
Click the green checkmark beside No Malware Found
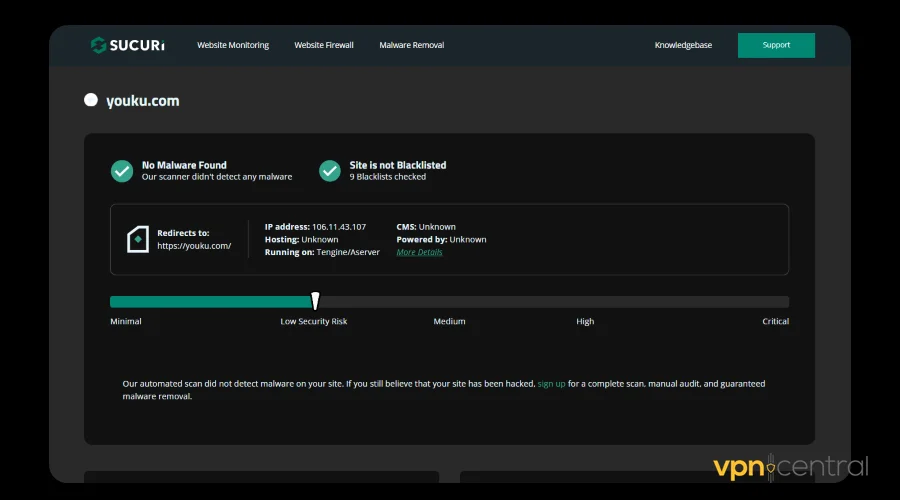click(x=122, y=171)
